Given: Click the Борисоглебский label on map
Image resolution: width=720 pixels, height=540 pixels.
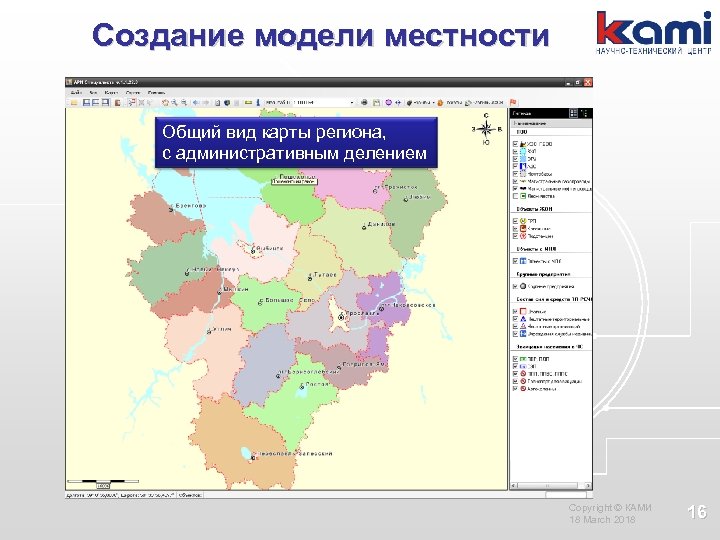Looking at the screenshot, I should click(312, 371).
